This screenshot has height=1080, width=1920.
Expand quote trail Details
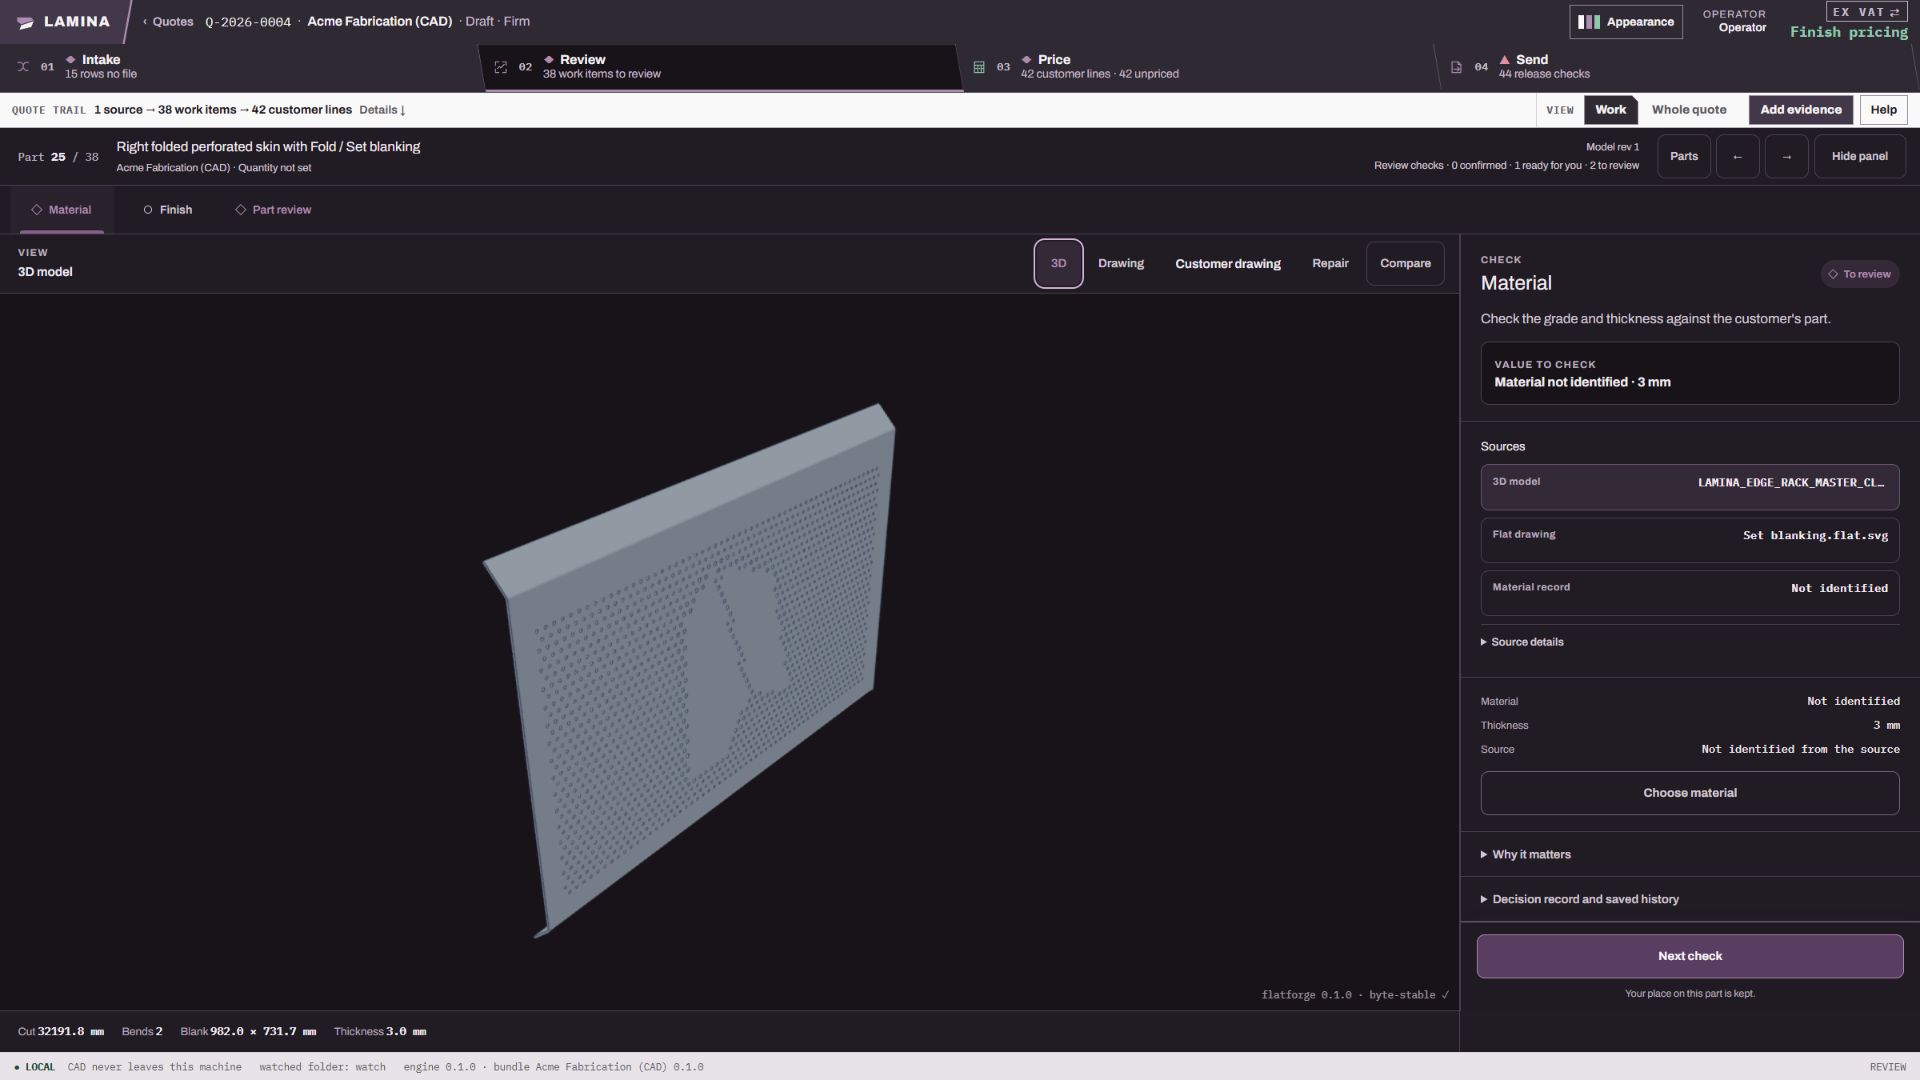tap(382, 110)
